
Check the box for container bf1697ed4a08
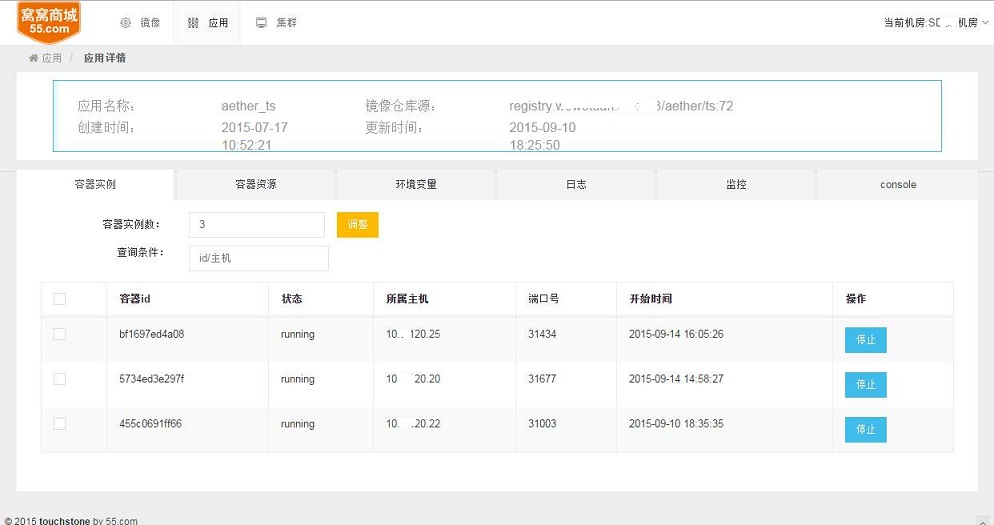(60, 334)
